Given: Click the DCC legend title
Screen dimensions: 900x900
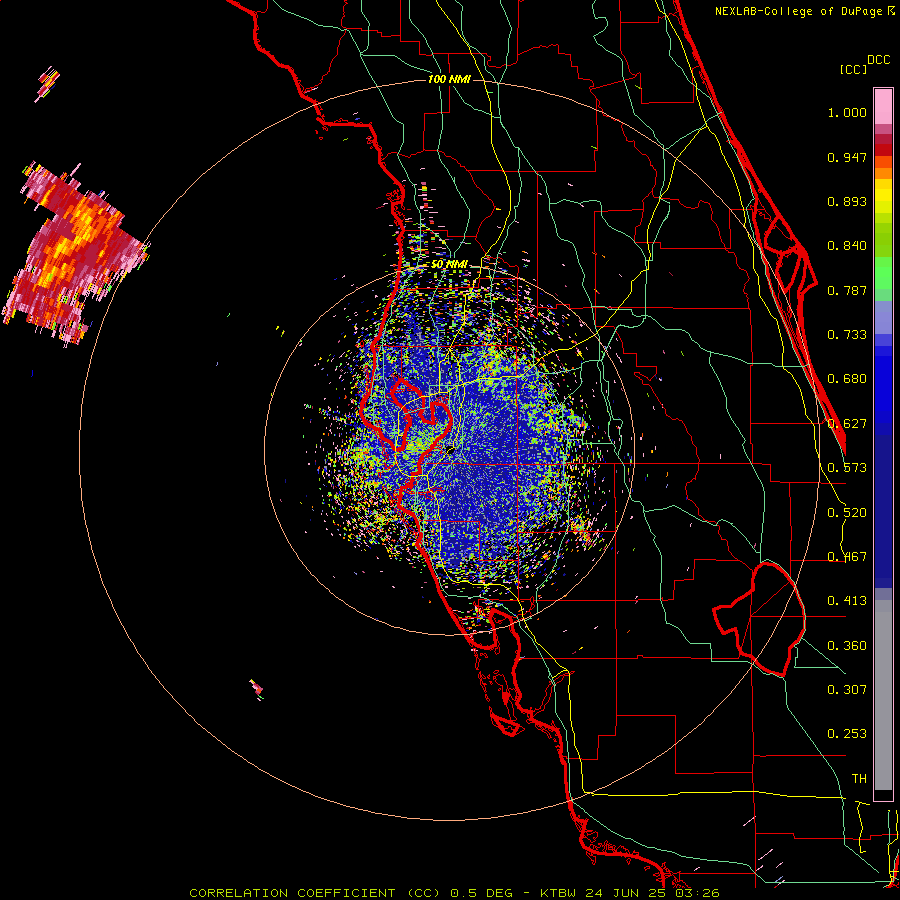Looking at the screenshot, I should click(878, 60).
